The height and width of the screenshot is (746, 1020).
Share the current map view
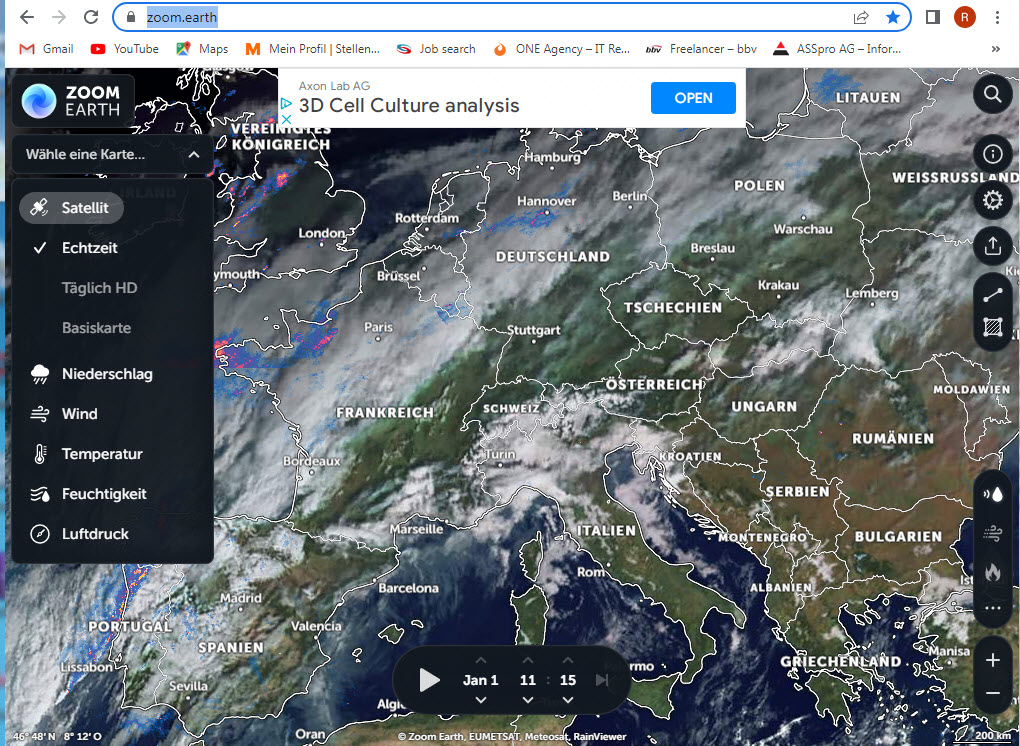click(x=993, y=246)
